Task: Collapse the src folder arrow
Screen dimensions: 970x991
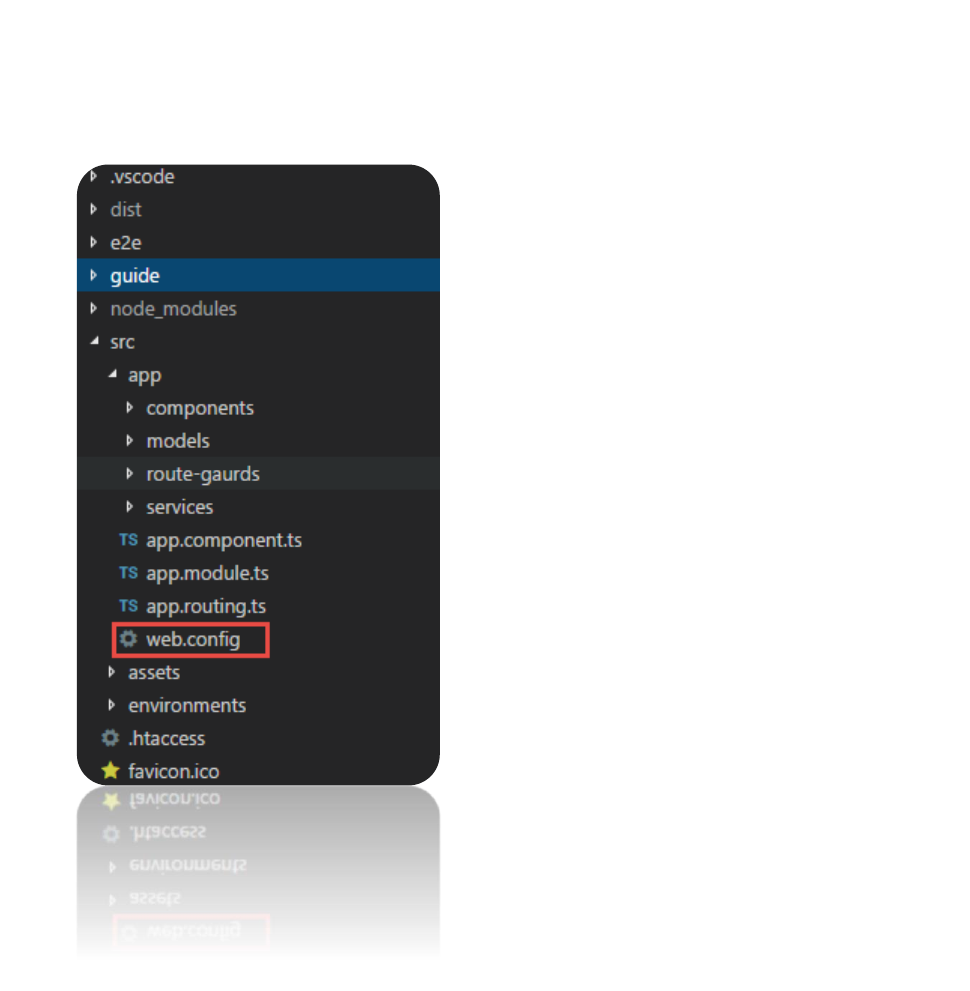Action: point(95,341)
